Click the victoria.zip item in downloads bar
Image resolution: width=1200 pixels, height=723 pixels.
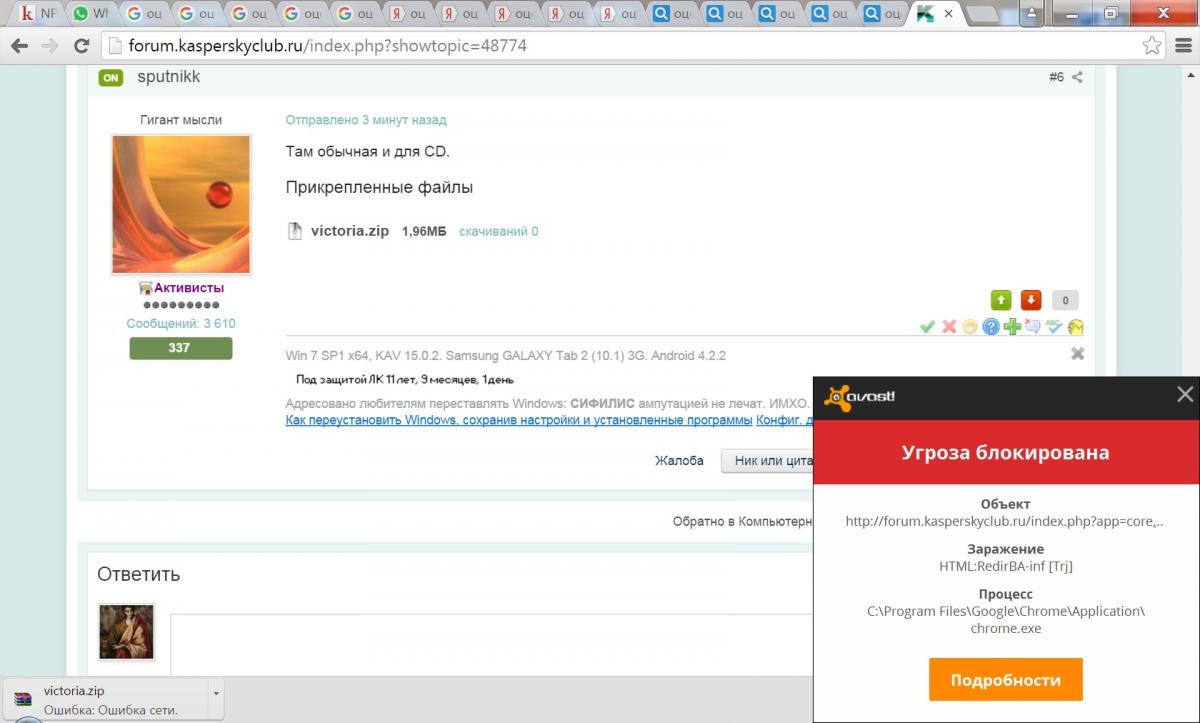pyautogui.click(x=112, y=699)
